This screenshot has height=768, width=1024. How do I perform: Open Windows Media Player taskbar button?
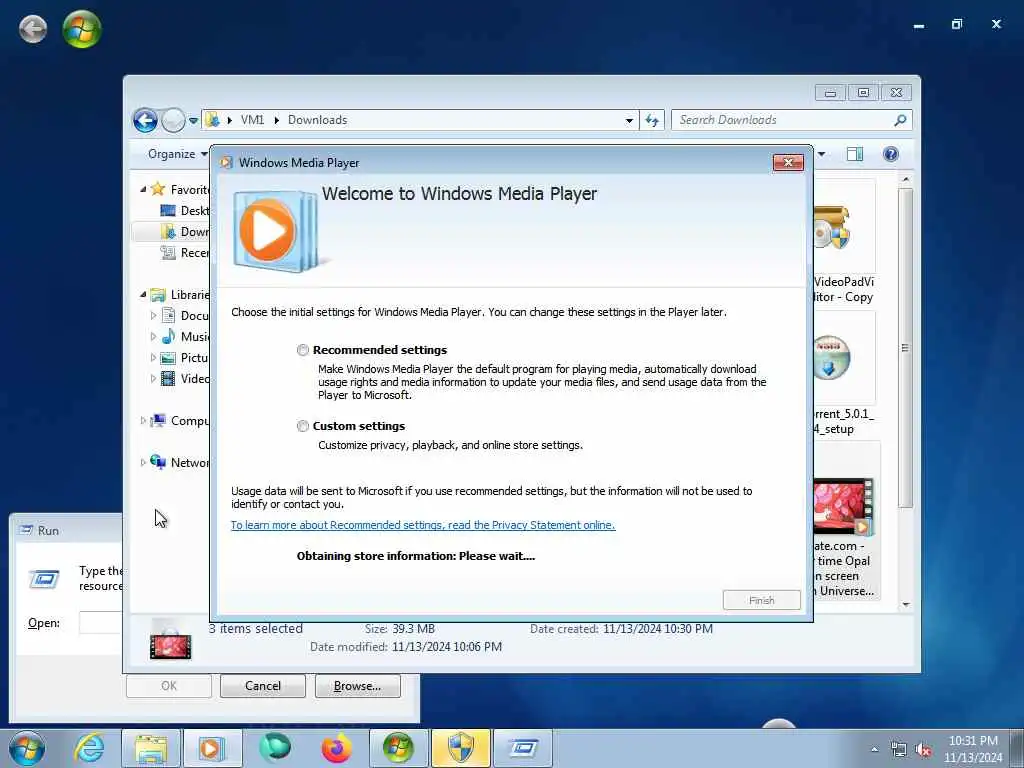click(212, 748)
